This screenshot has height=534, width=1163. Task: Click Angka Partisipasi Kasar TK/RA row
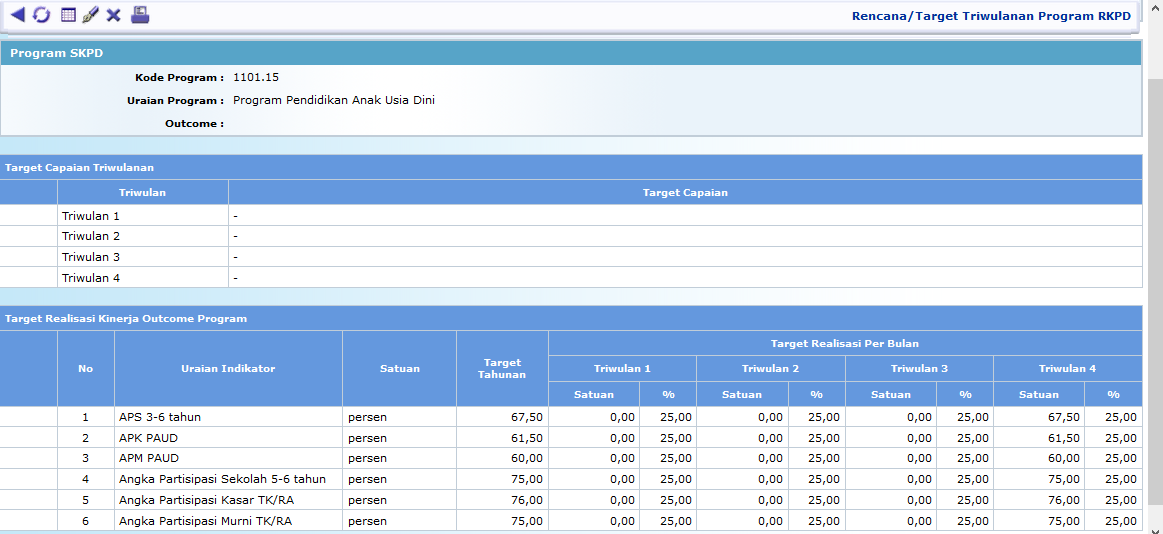(206, 500)
